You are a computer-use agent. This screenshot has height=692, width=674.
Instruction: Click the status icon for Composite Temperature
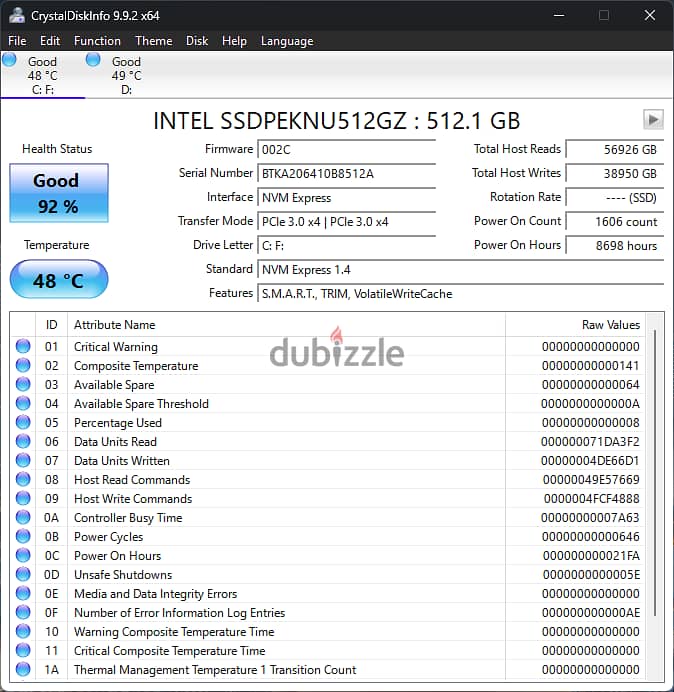click(x=23, y=365)
